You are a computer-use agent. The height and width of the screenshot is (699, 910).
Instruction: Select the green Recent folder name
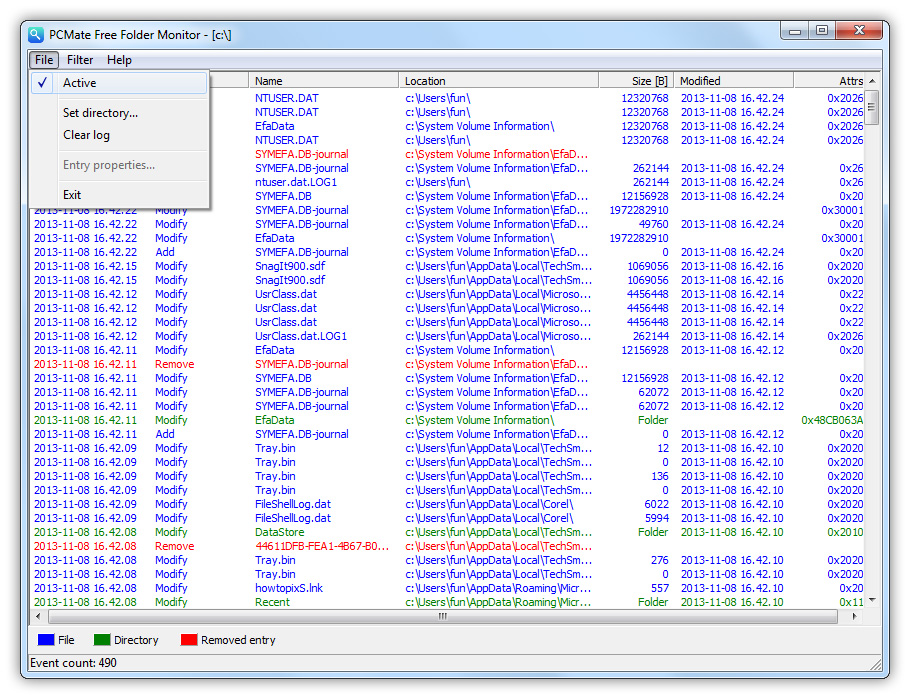272,602
